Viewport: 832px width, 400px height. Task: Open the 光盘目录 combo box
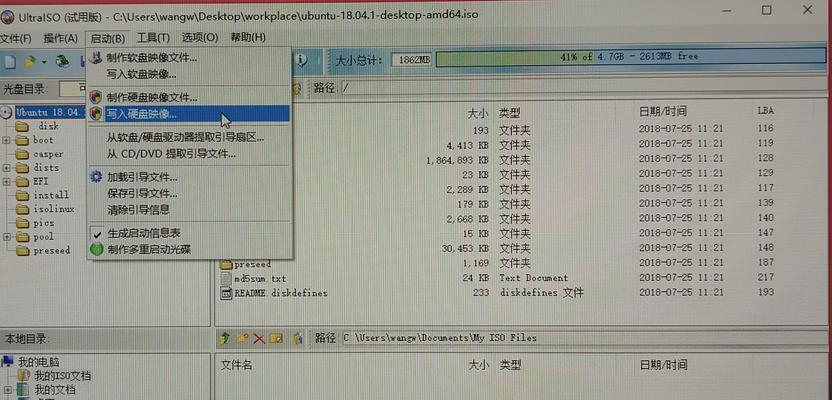click(73, 88)
